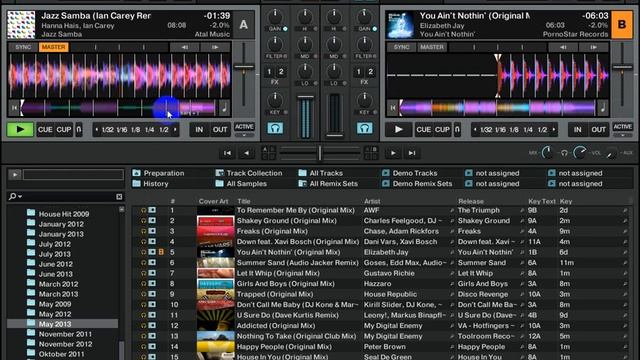This screenshot has height=360, width=640.
Task: Jump to track start in Deck B stripe
Action: (x=393, y=108)
